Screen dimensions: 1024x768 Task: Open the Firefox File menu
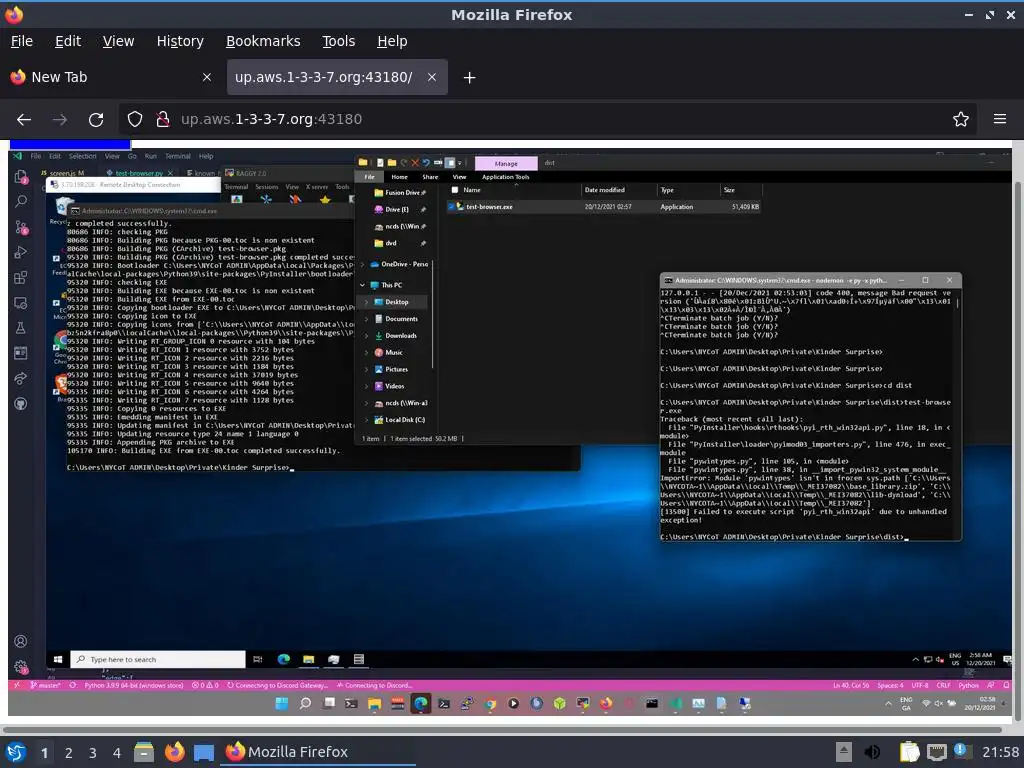point(22,41)
